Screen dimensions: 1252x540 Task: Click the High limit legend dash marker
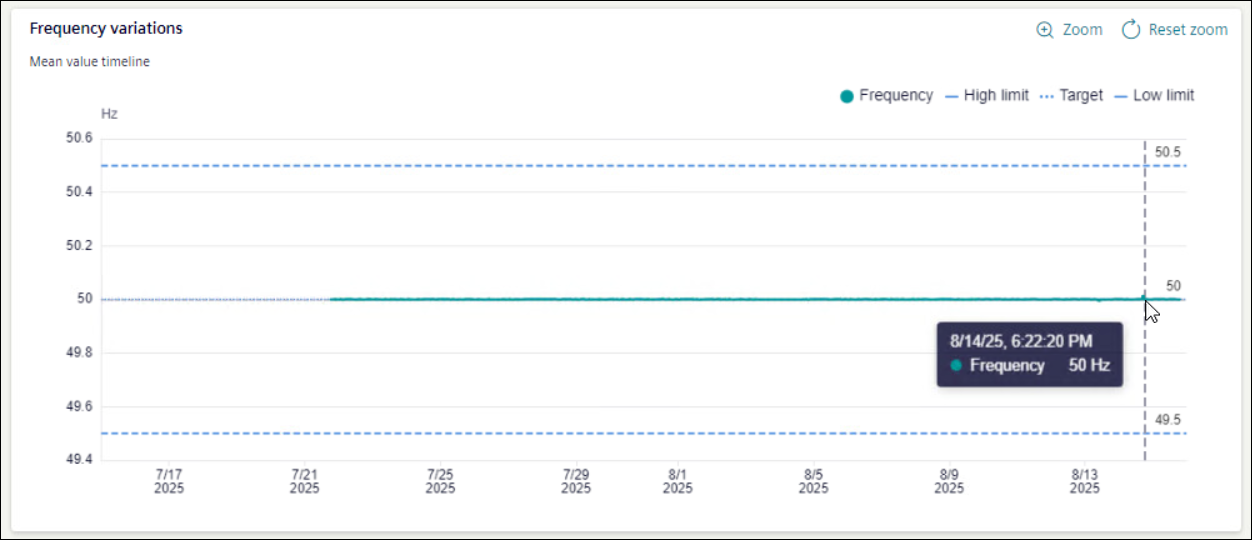point(952,96)
